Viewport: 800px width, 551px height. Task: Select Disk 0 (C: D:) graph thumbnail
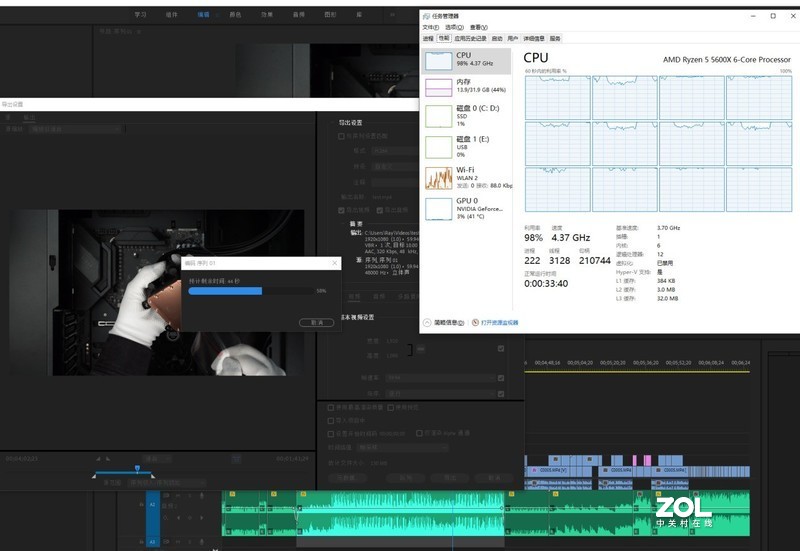click(x=438, y=117)
